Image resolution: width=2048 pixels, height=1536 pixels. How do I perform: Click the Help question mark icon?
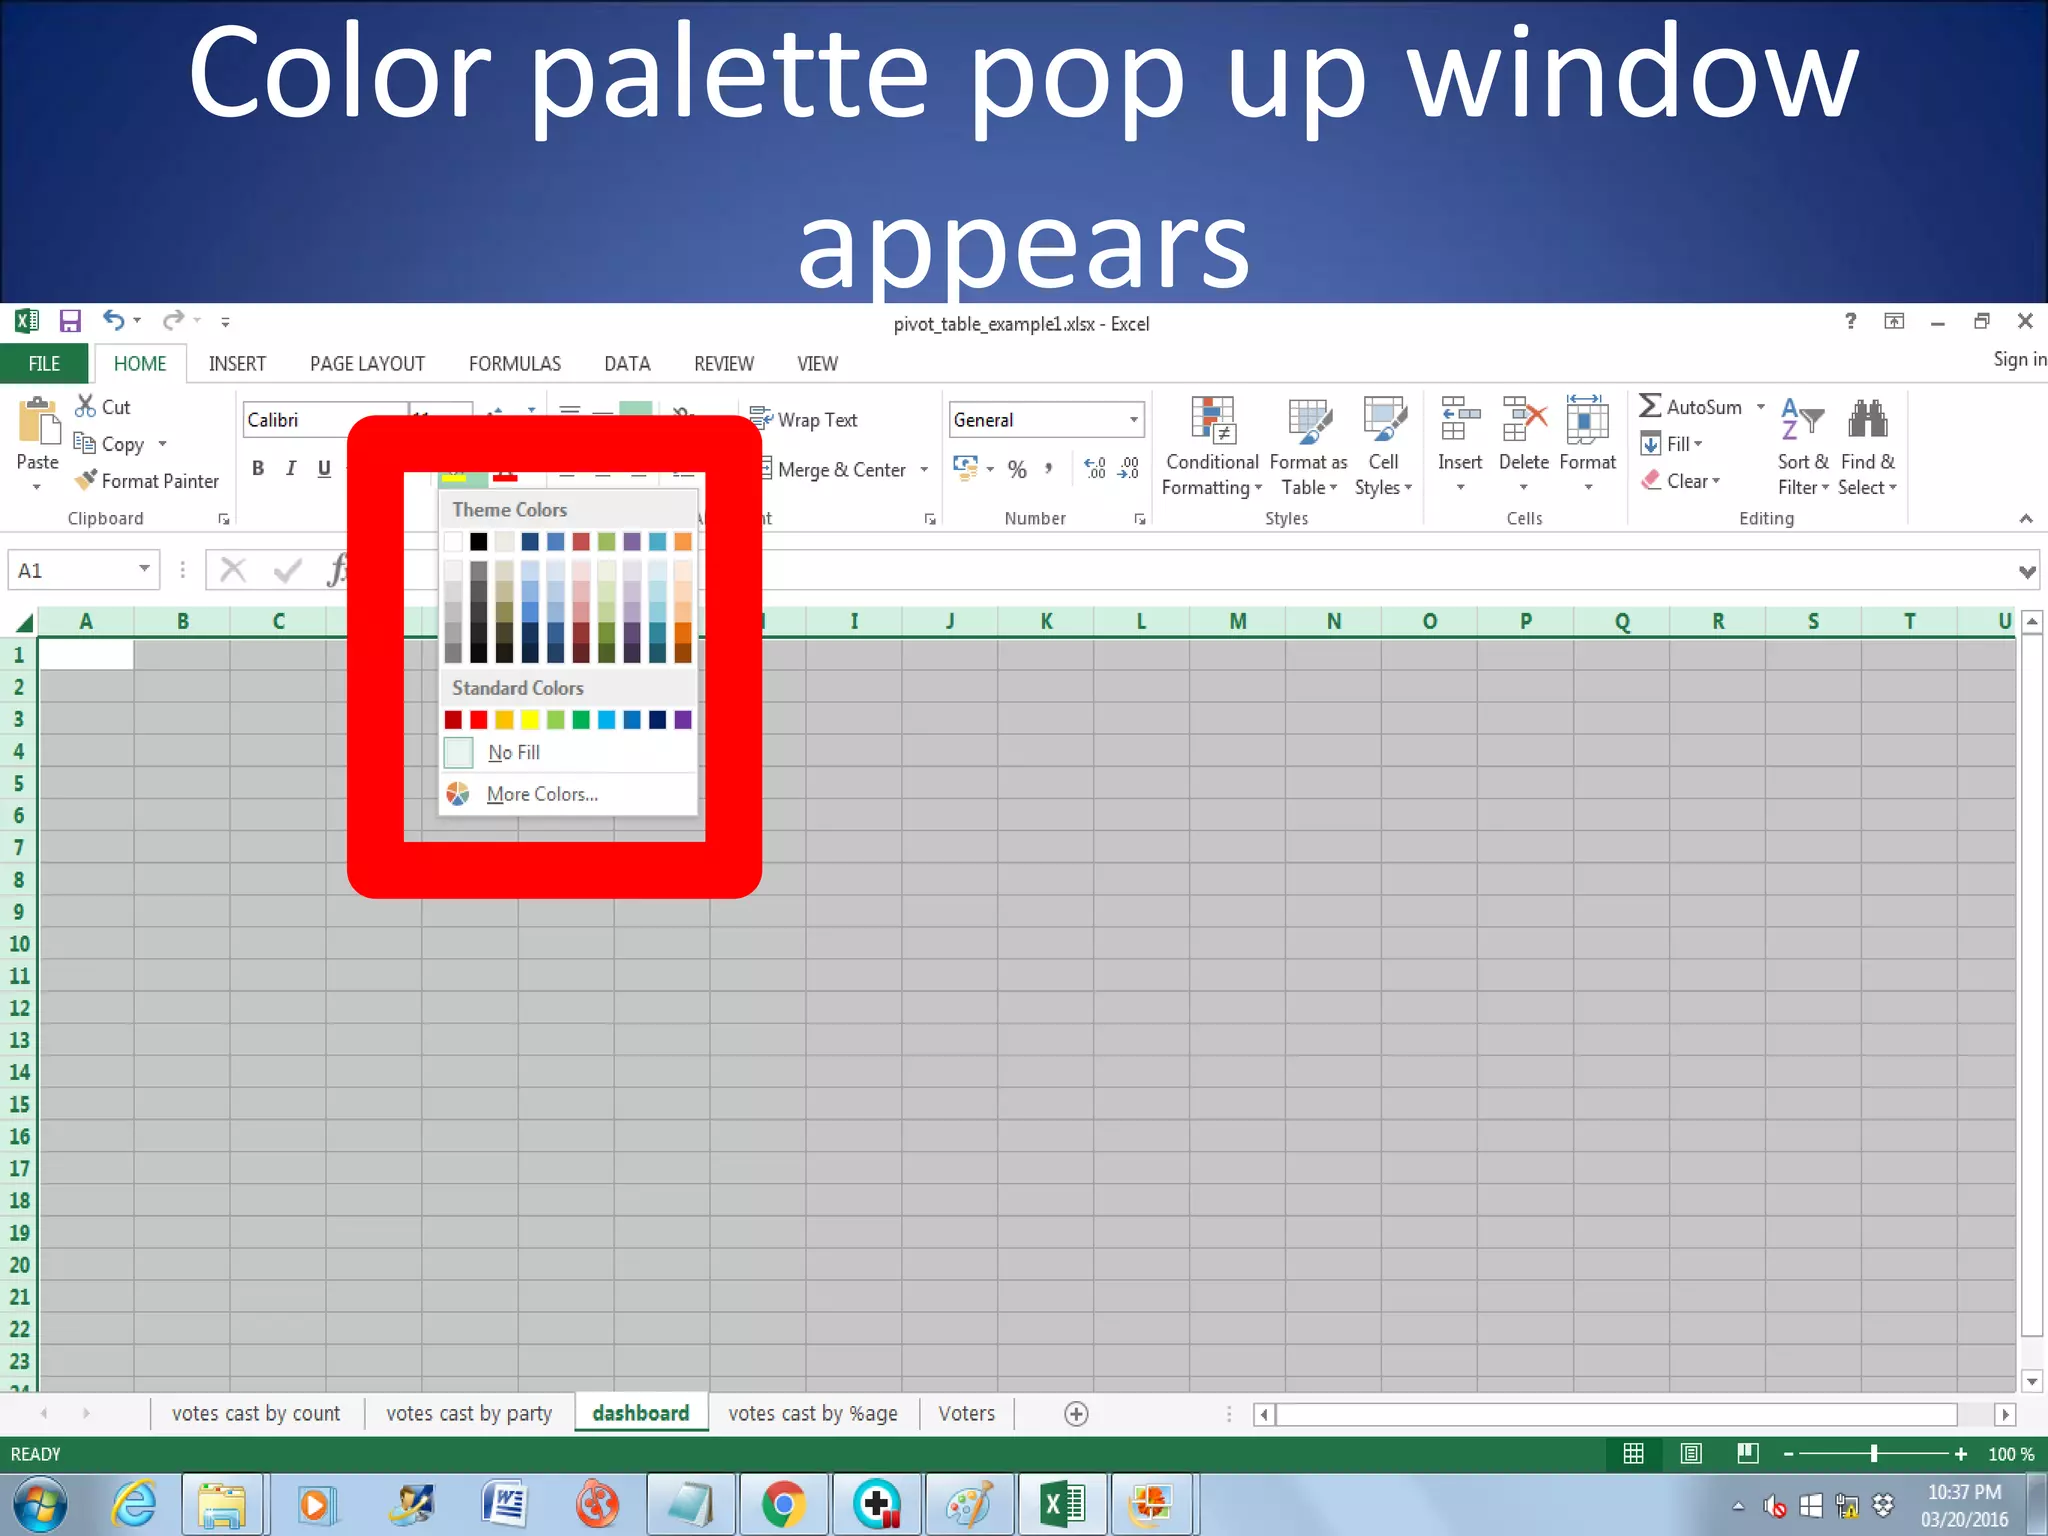click(1851, 321)
